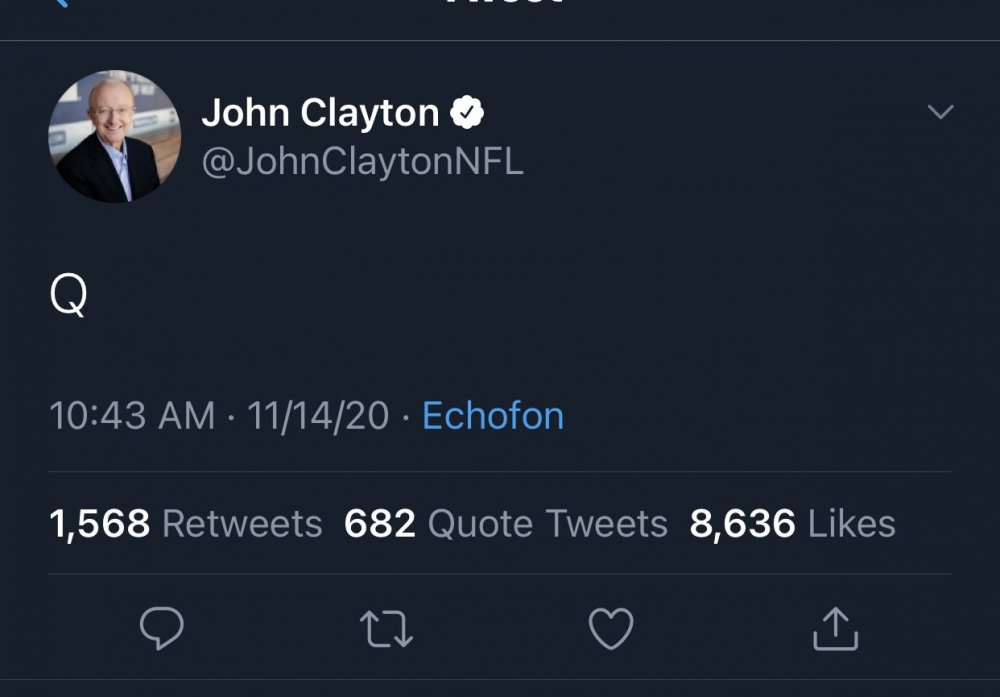The width and height of the screenshot is (1000, 697).
Task: Retweet this tweet using the arrows icon
Action: pyautogui.click(x=386, y=630)
